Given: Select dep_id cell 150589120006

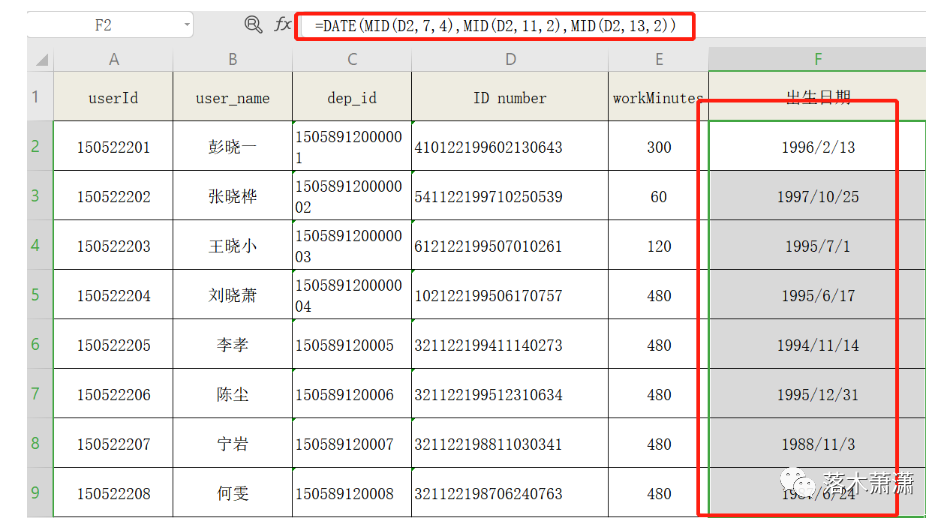Looking at the screenshot, I should coord(352,394).
